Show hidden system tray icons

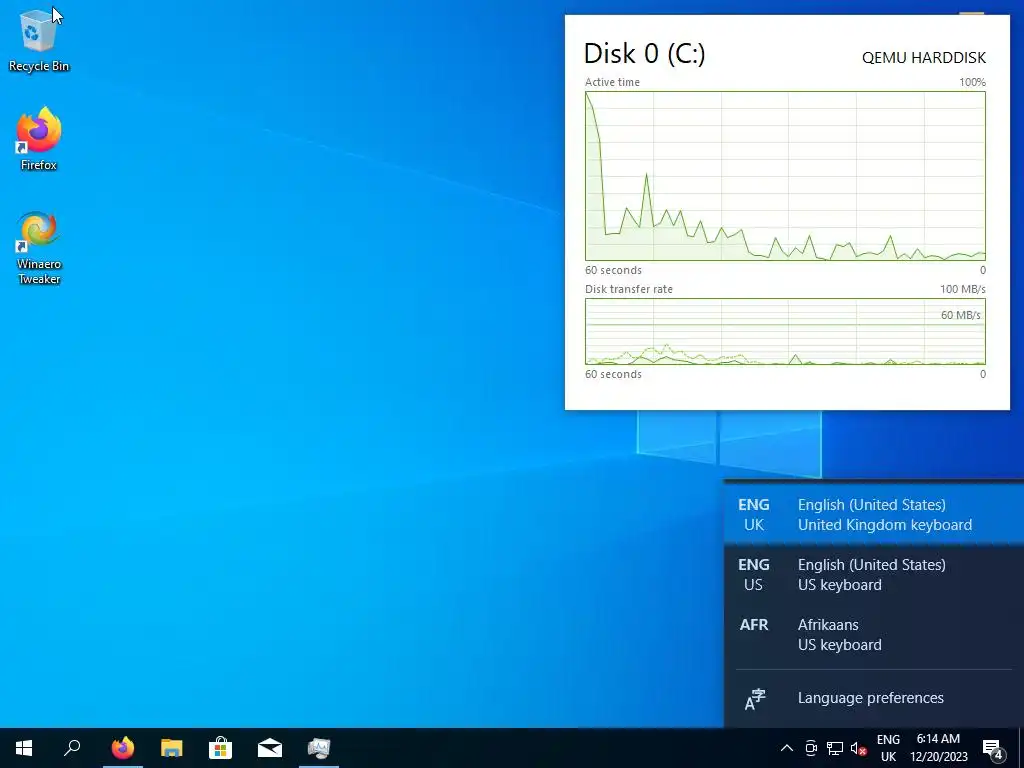(787, 748)
